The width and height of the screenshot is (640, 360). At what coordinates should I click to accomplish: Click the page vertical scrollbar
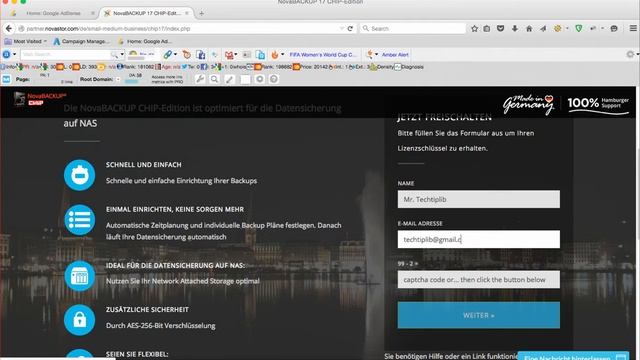click(x=638, y=222)
